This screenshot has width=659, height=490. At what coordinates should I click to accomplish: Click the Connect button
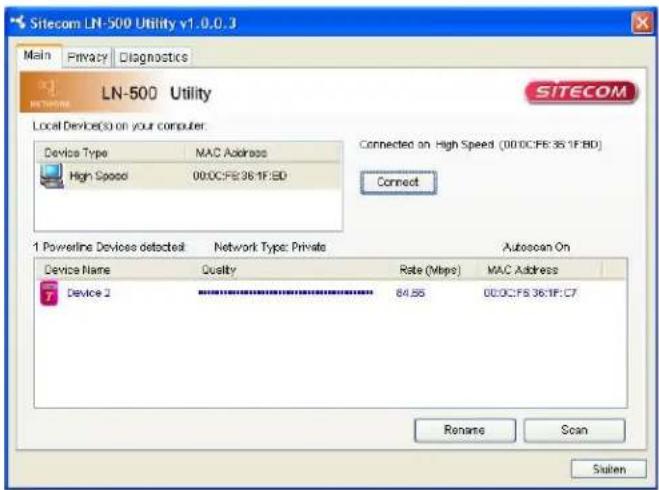pyautogui.click(x=398, y=182)
